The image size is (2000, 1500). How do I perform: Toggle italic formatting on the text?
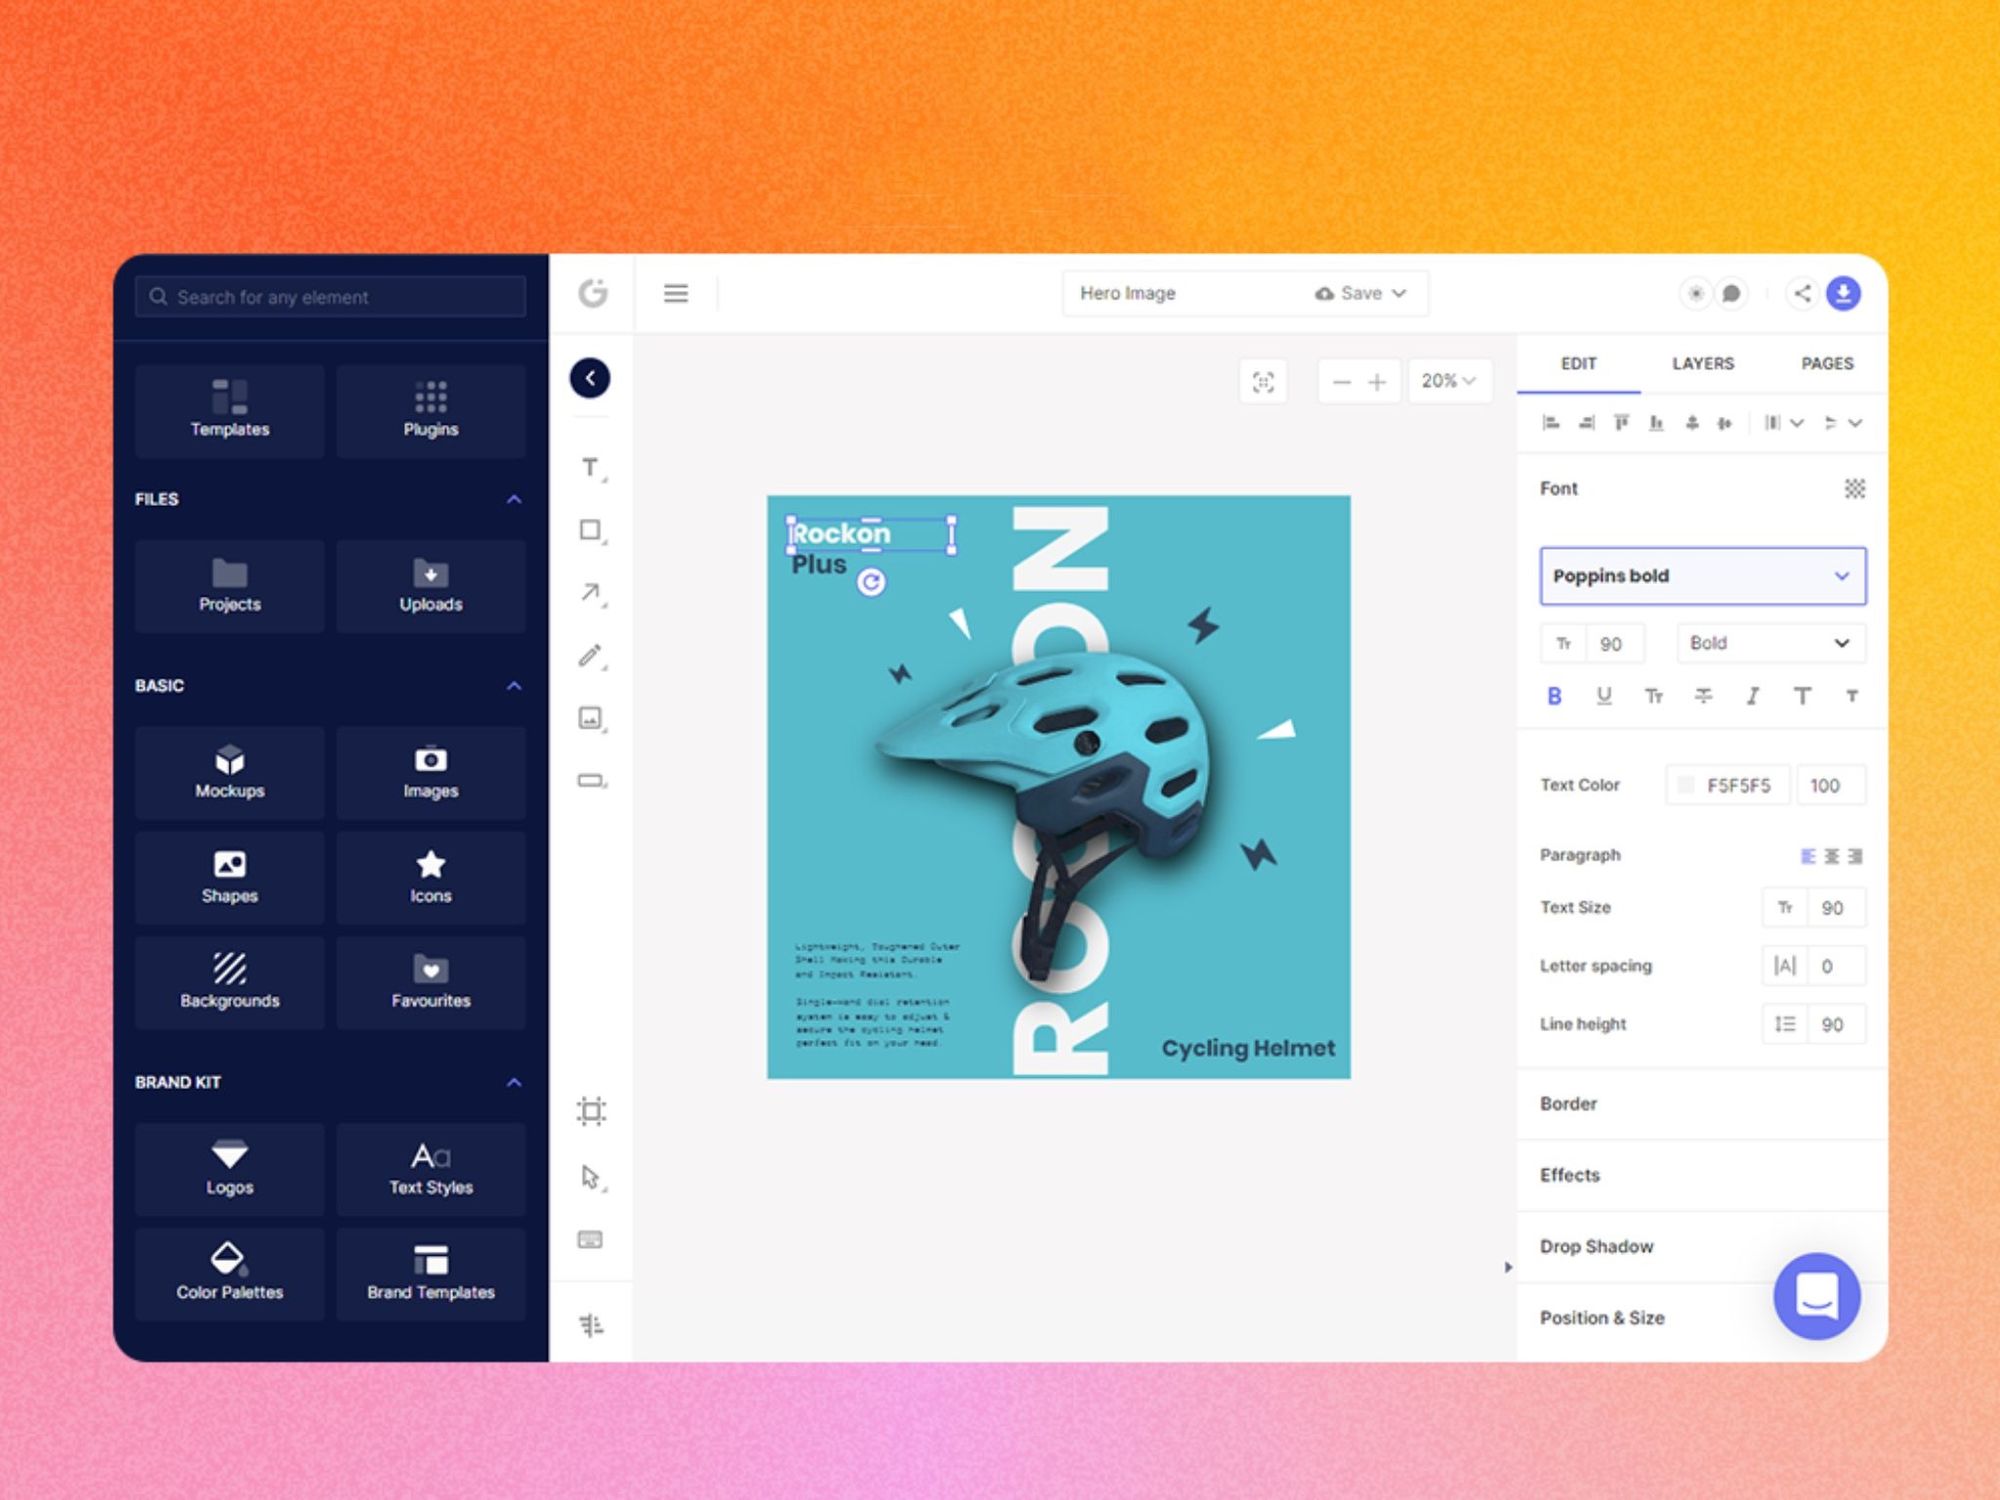click(1753, 696)
